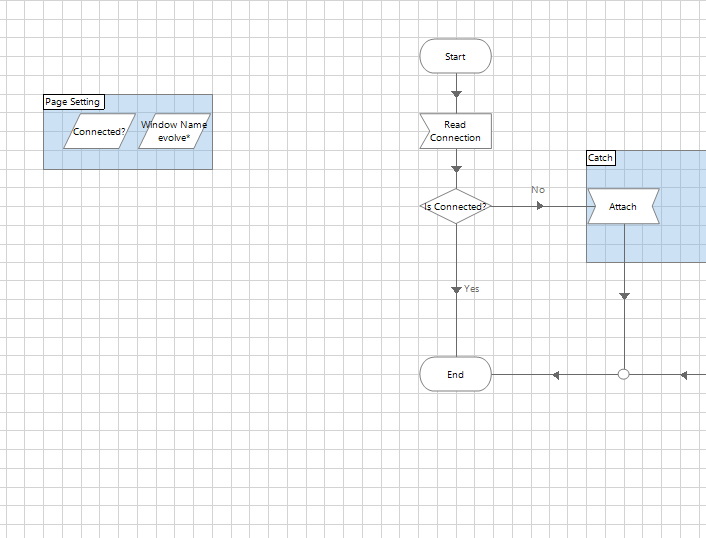
Task: Click the arrow on the Yes link
Action: click(456, 290)
